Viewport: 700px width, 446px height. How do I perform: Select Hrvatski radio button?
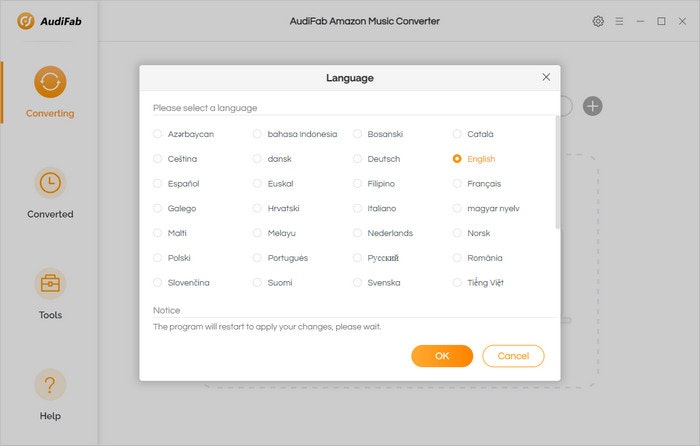point(257,208)
